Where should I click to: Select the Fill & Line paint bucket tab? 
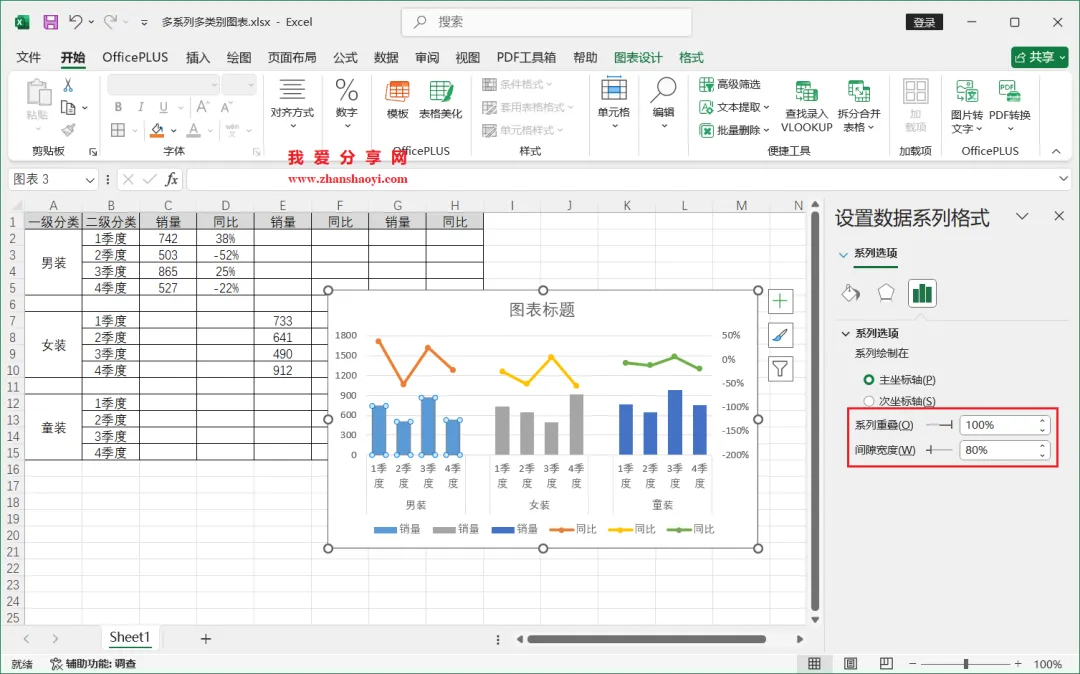click(x=851, y=293)
